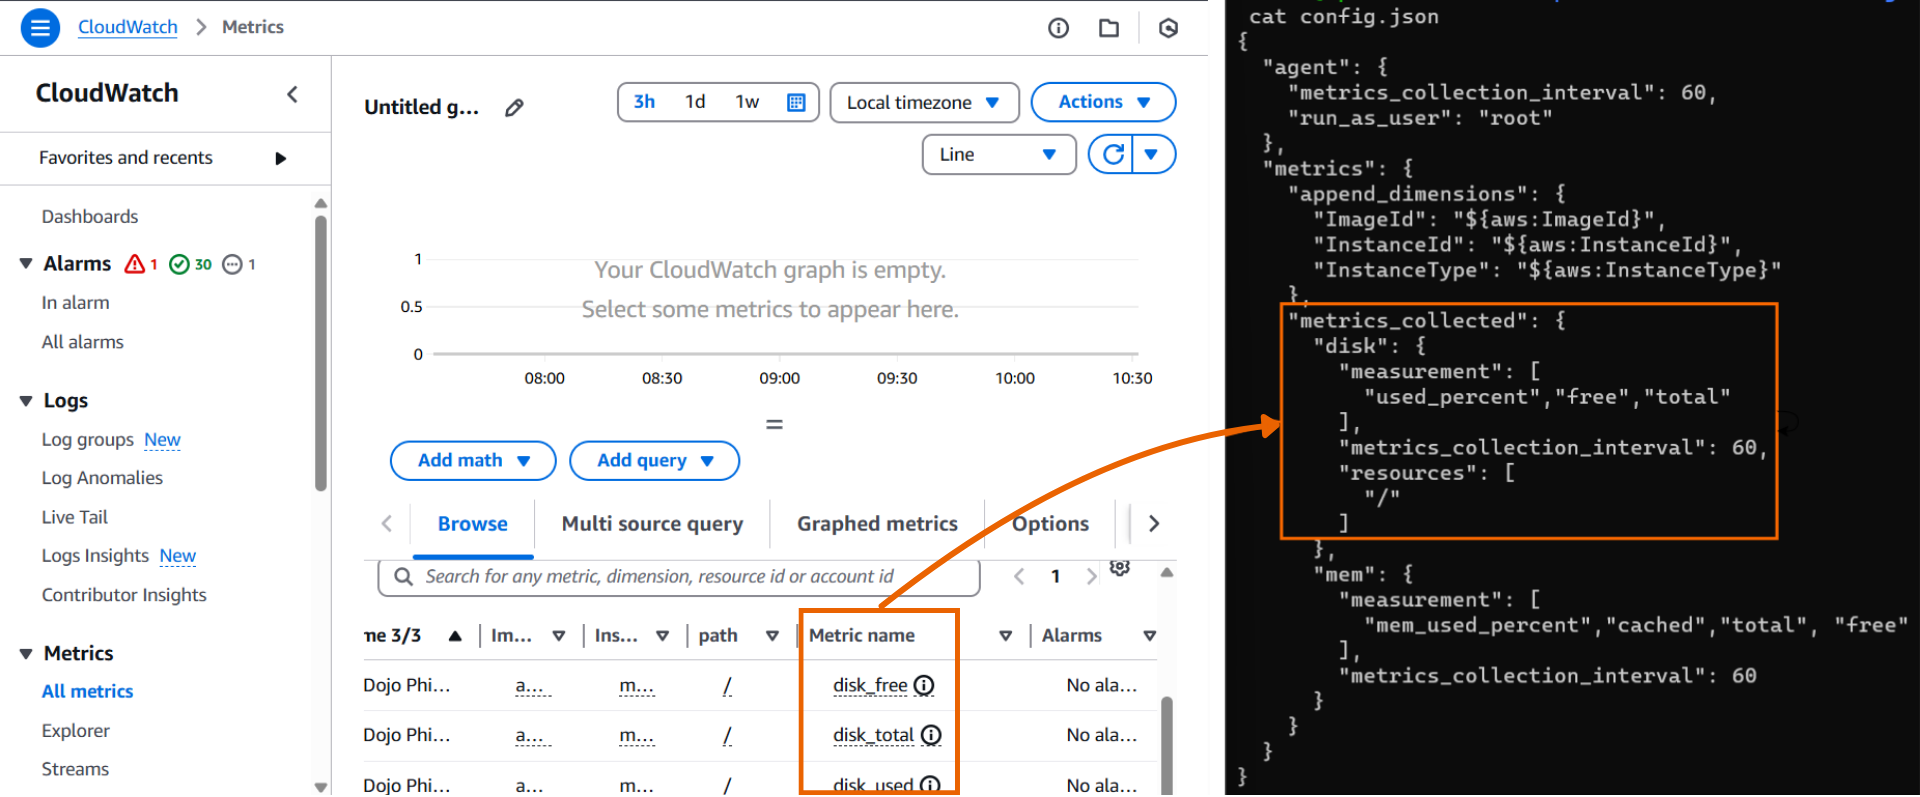Open metric table settings gear icon
Image resolution: width=1920 pixels, height=797 pixels.
pyautogui.click(x=1120, y=568)
